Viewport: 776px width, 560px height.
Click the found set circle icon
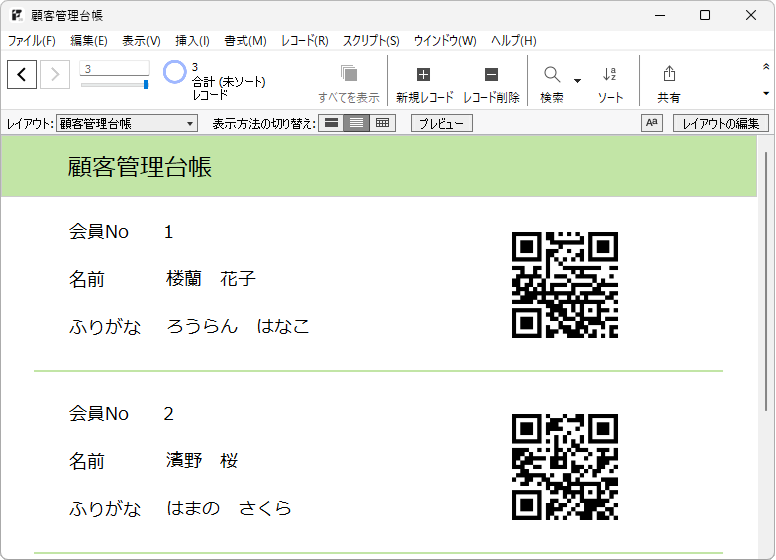(x=174, y=72)
